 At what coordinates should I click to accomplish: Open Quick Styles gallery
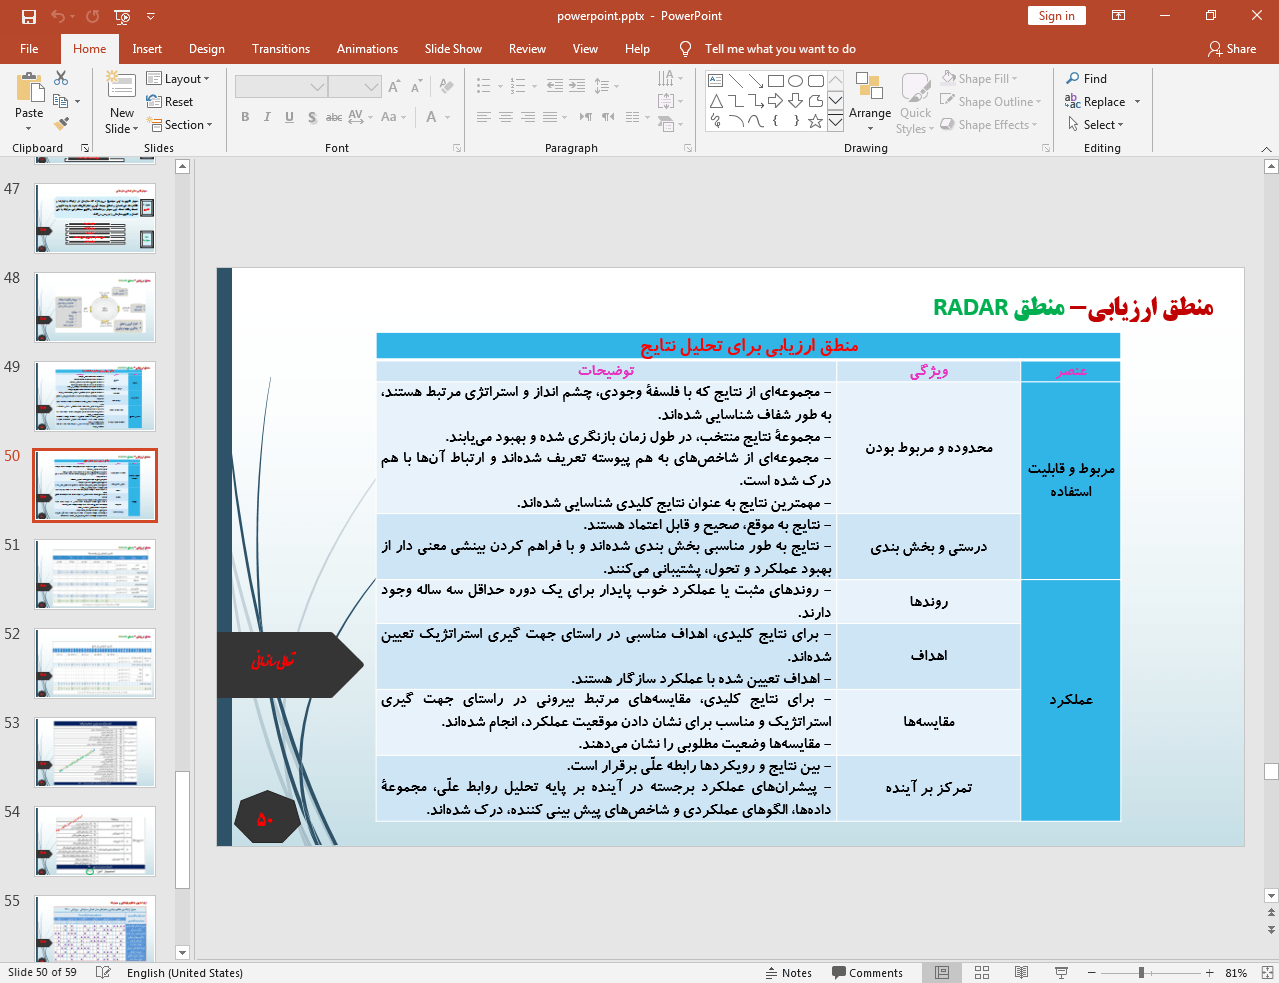(915, 103)
